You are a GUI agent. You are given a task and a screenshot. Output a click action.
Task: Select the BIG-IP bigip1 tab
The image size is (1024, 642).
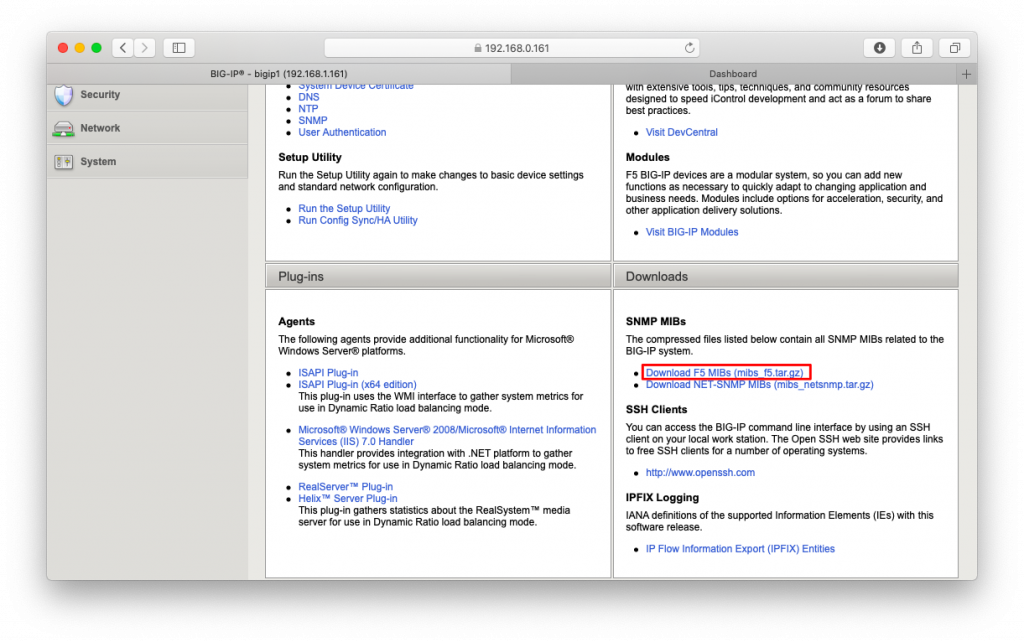278,74
